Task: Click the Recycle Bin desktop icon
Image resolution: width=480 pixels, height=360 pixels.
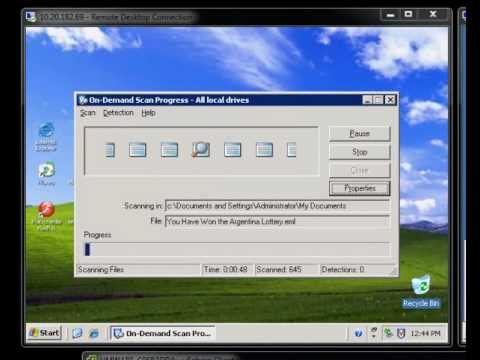Action: pos(421,292)
